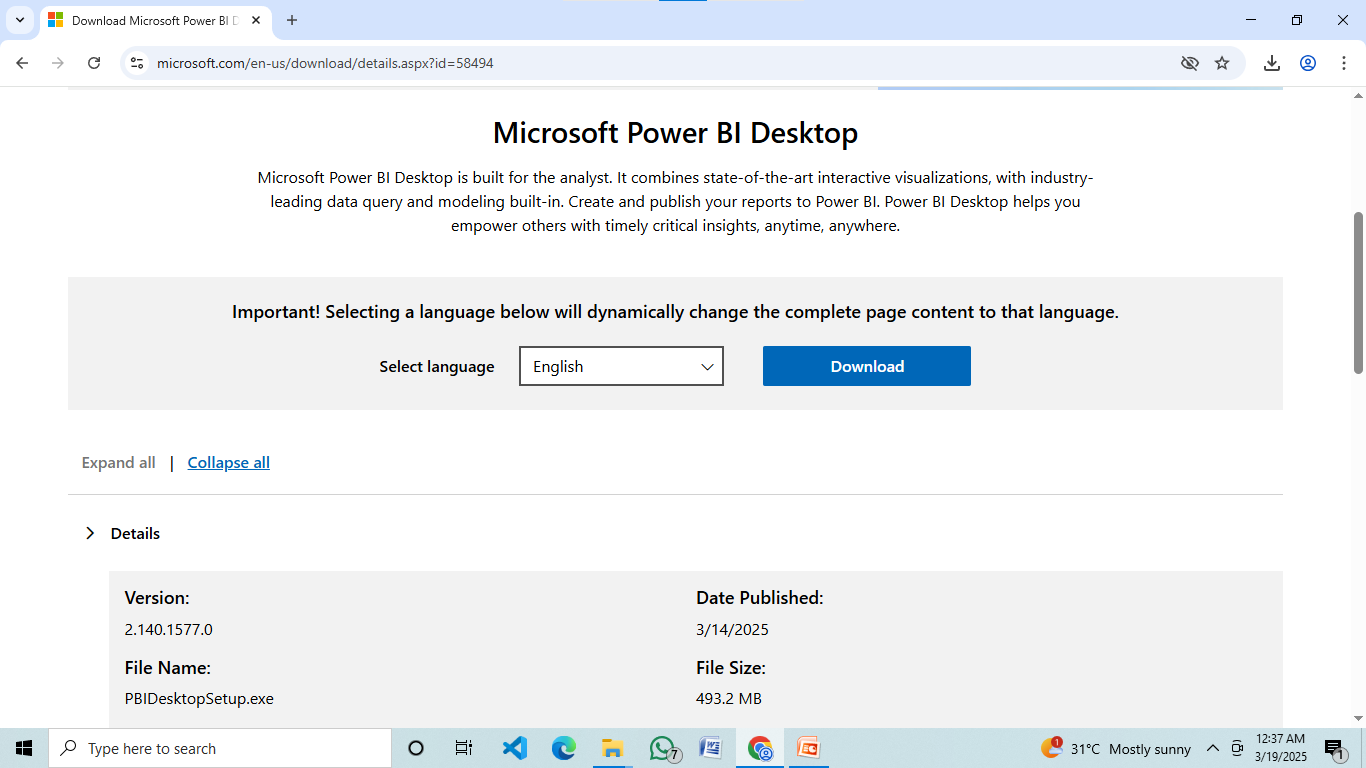The height and width of the screenshot is (768, 1366).
Task: Select the Download Microsoft Power BI tab
Action: 155,20
